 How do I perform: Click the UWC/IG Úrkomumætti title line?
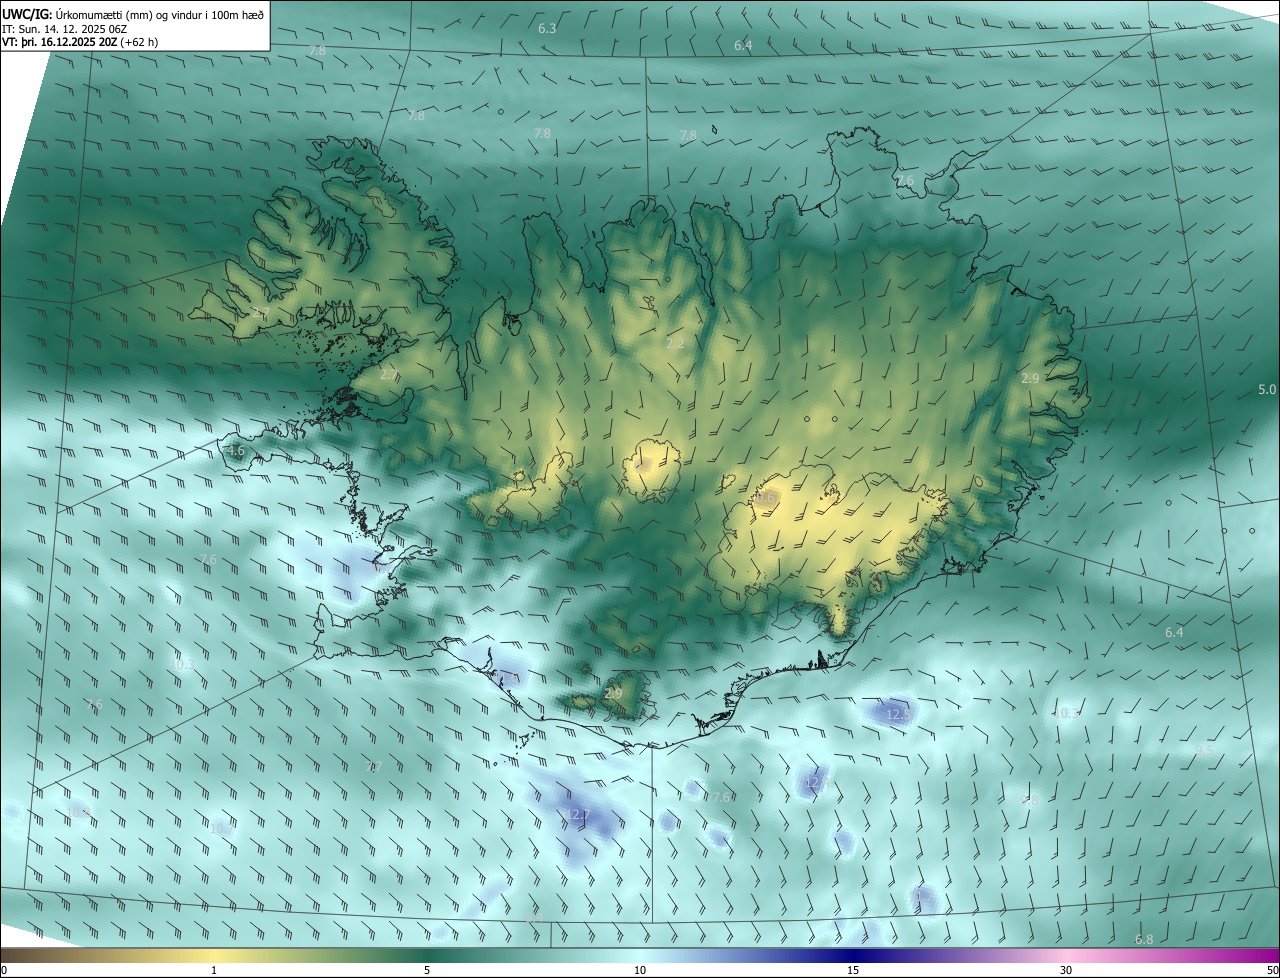(x=133, y=13)
